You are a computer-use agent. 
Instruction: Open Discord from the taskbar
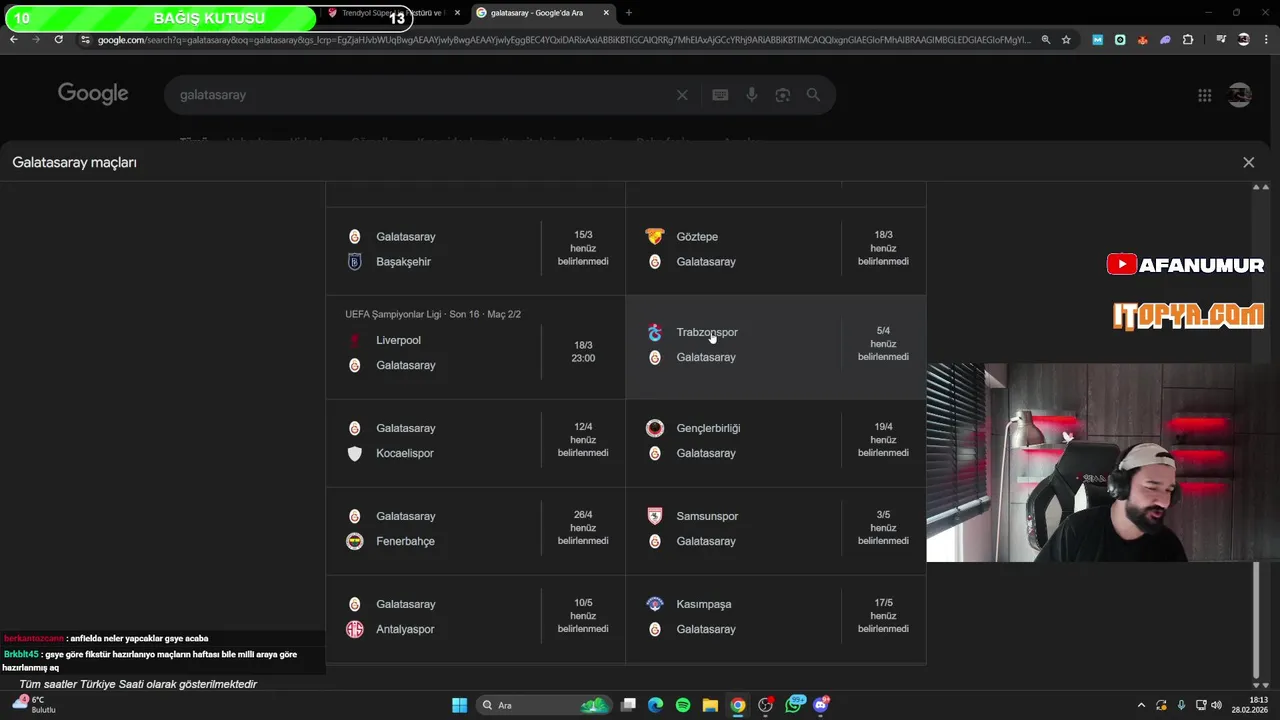coord(822,705)
